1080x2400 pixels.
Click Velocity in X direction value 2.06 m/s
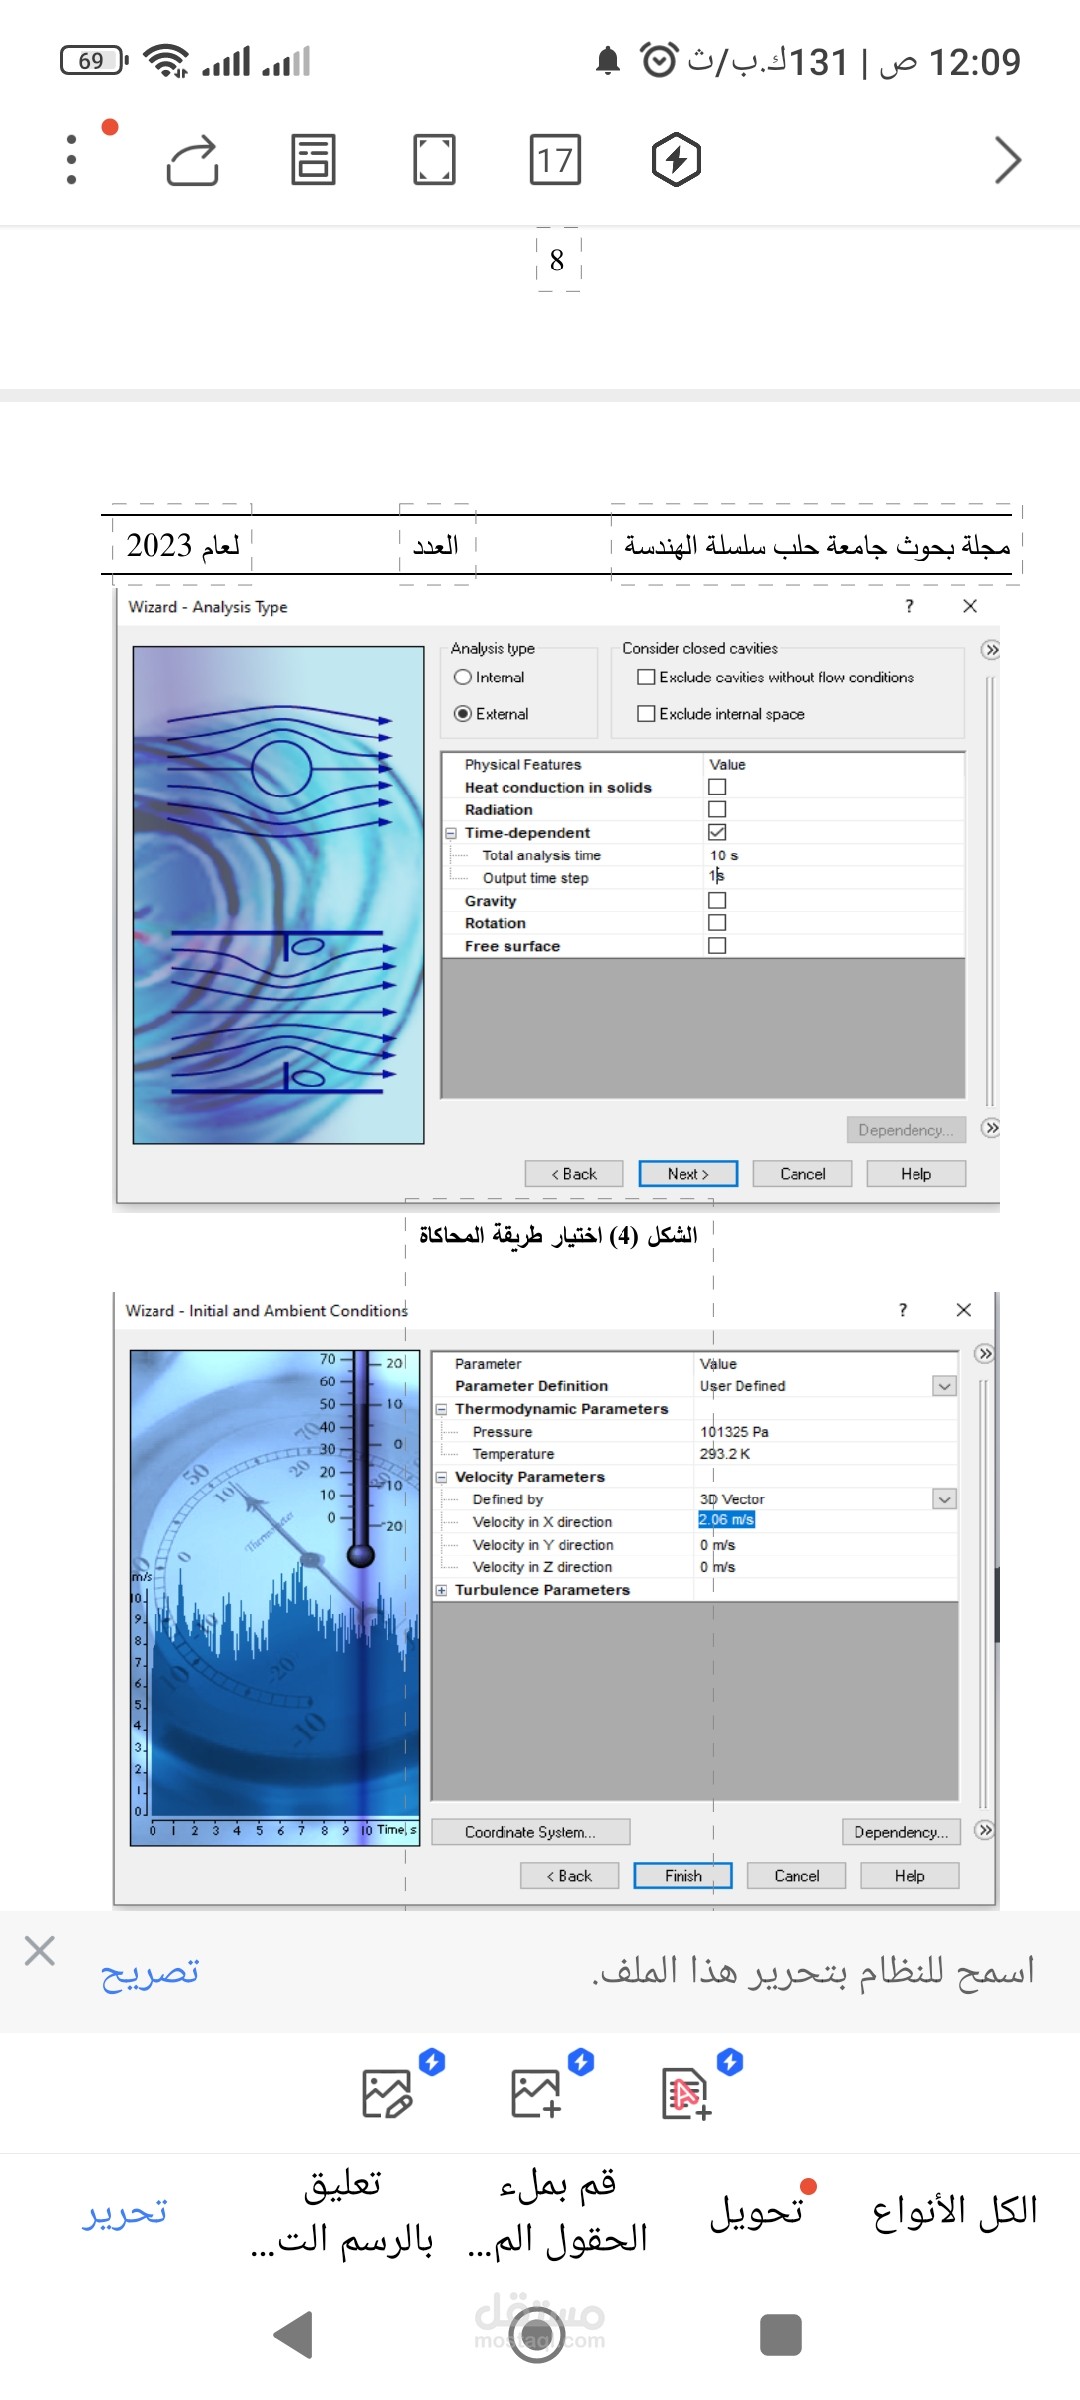tap(727, 1520)
